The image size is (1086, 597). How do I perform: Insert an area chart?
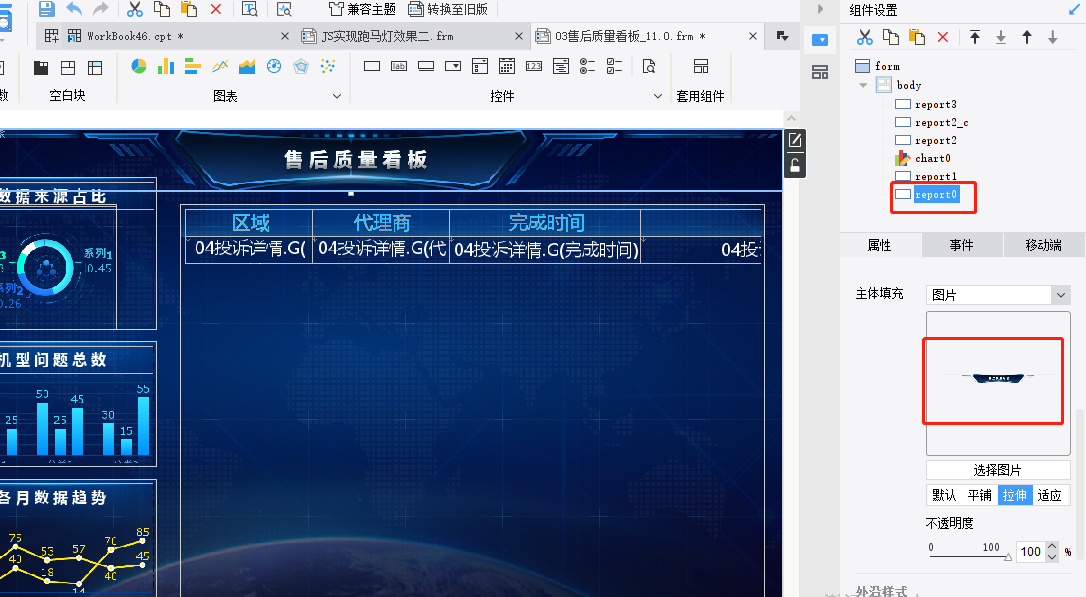click(x=247, y=66)
